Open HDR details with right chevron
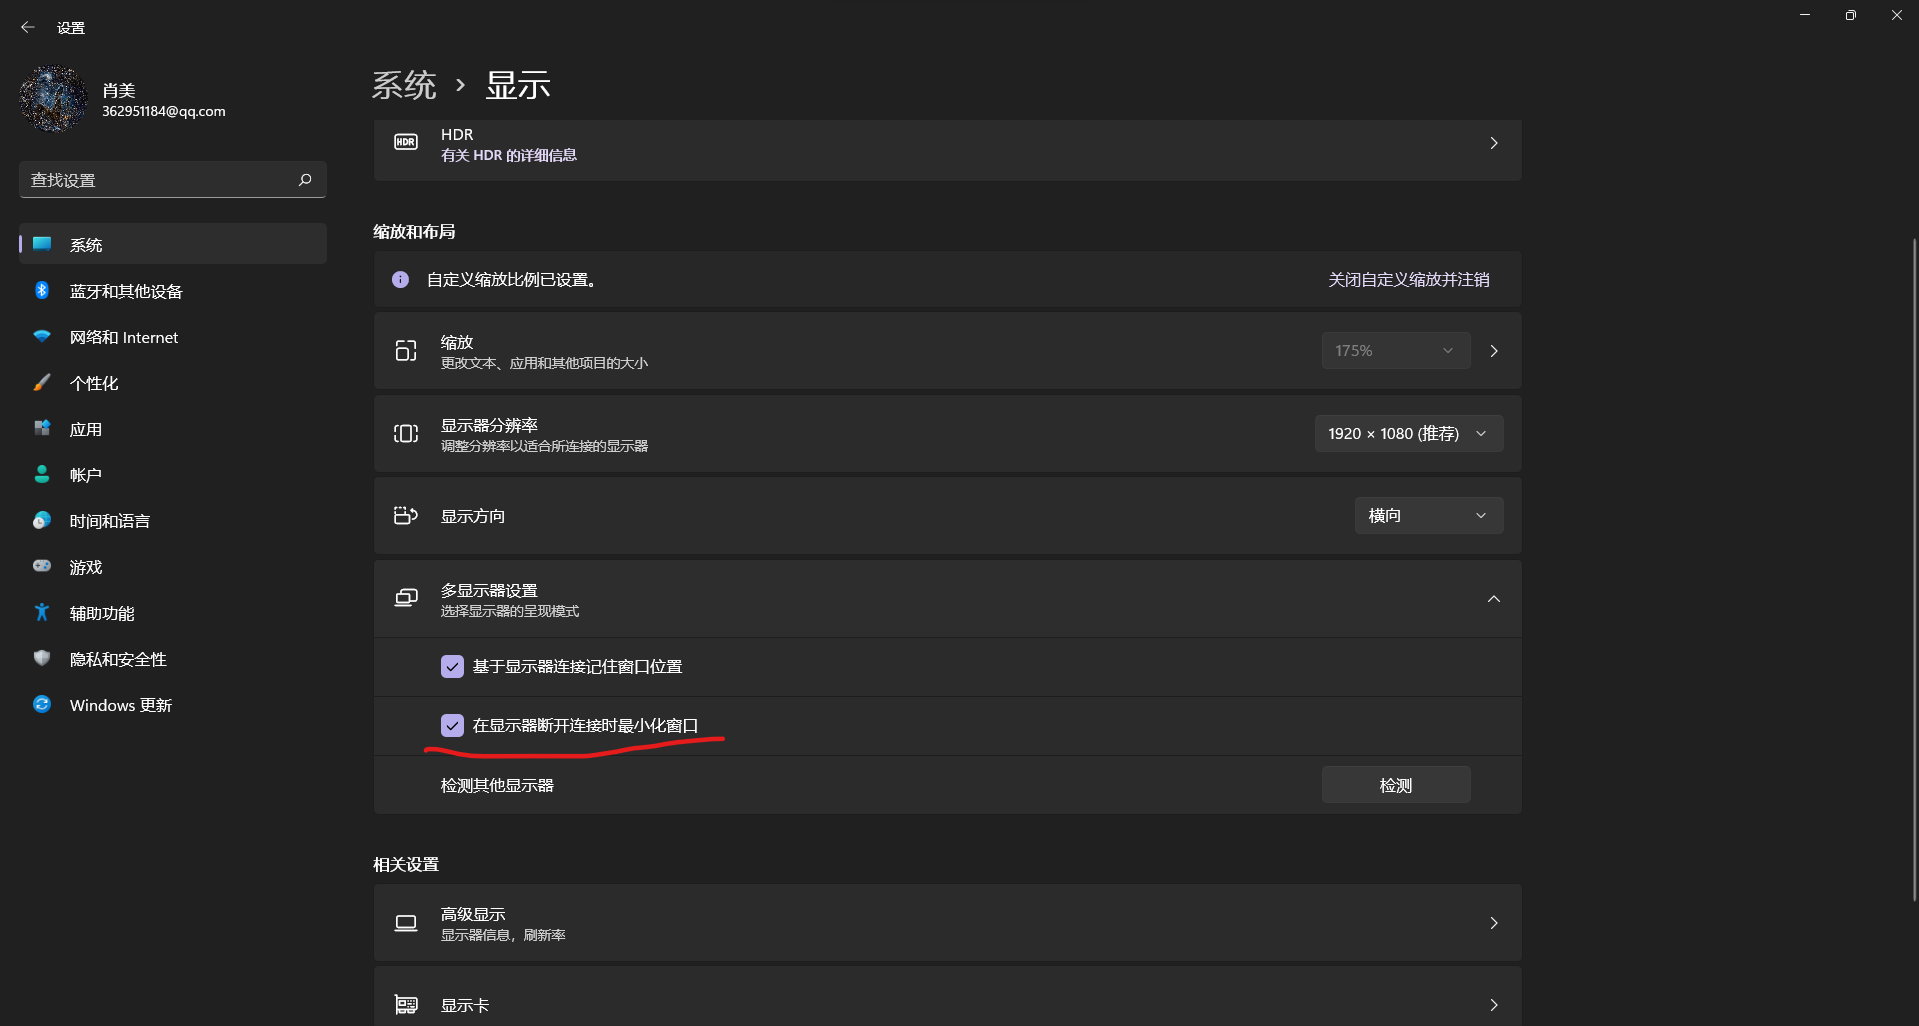This screenshot has height=1026, width=1919. [x=1494, y=143]
